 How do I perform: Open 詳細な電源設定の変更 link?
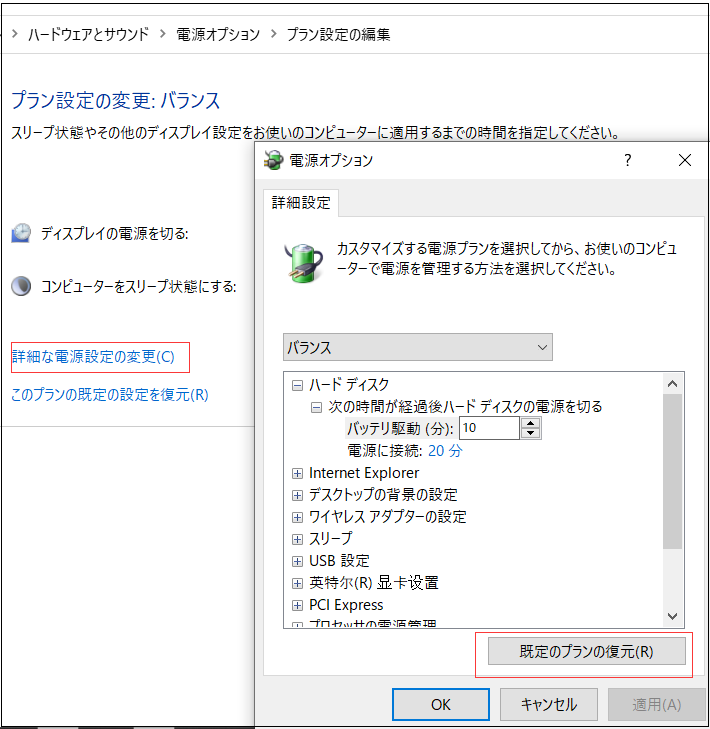pos(93,356)
